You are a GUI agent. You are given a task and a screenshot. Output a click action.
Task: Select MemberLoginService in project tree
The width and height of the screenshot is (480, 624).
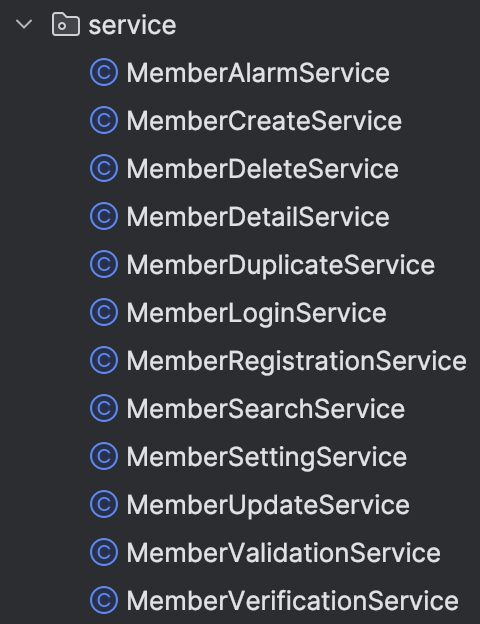click(257, 314)
